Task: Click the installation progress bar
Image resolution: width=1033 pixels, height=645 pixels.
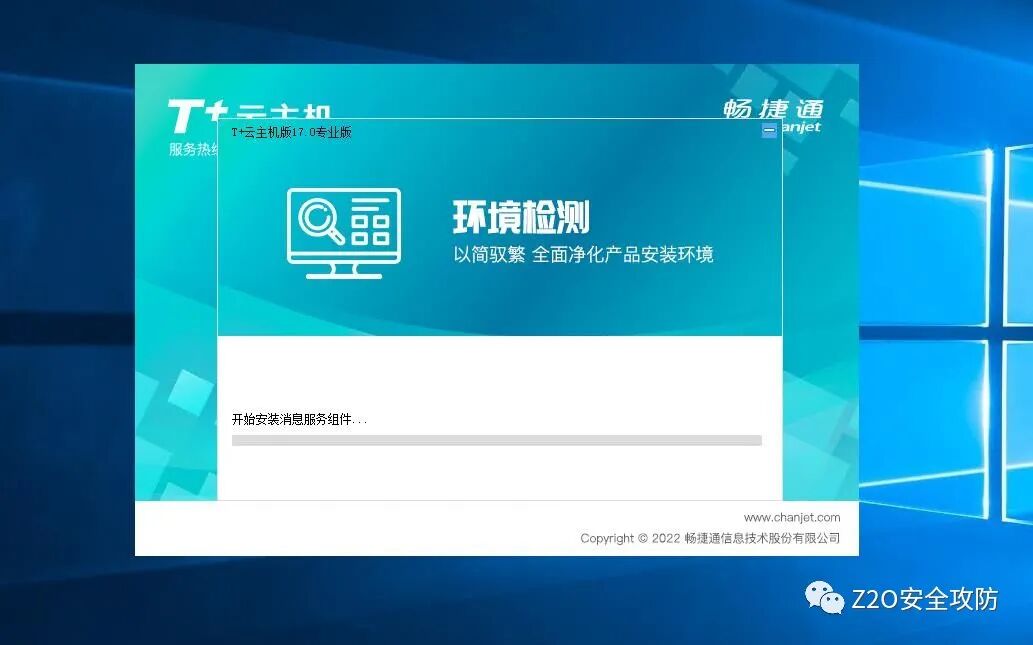Action: pyautogui.click(x=497, y=440)
